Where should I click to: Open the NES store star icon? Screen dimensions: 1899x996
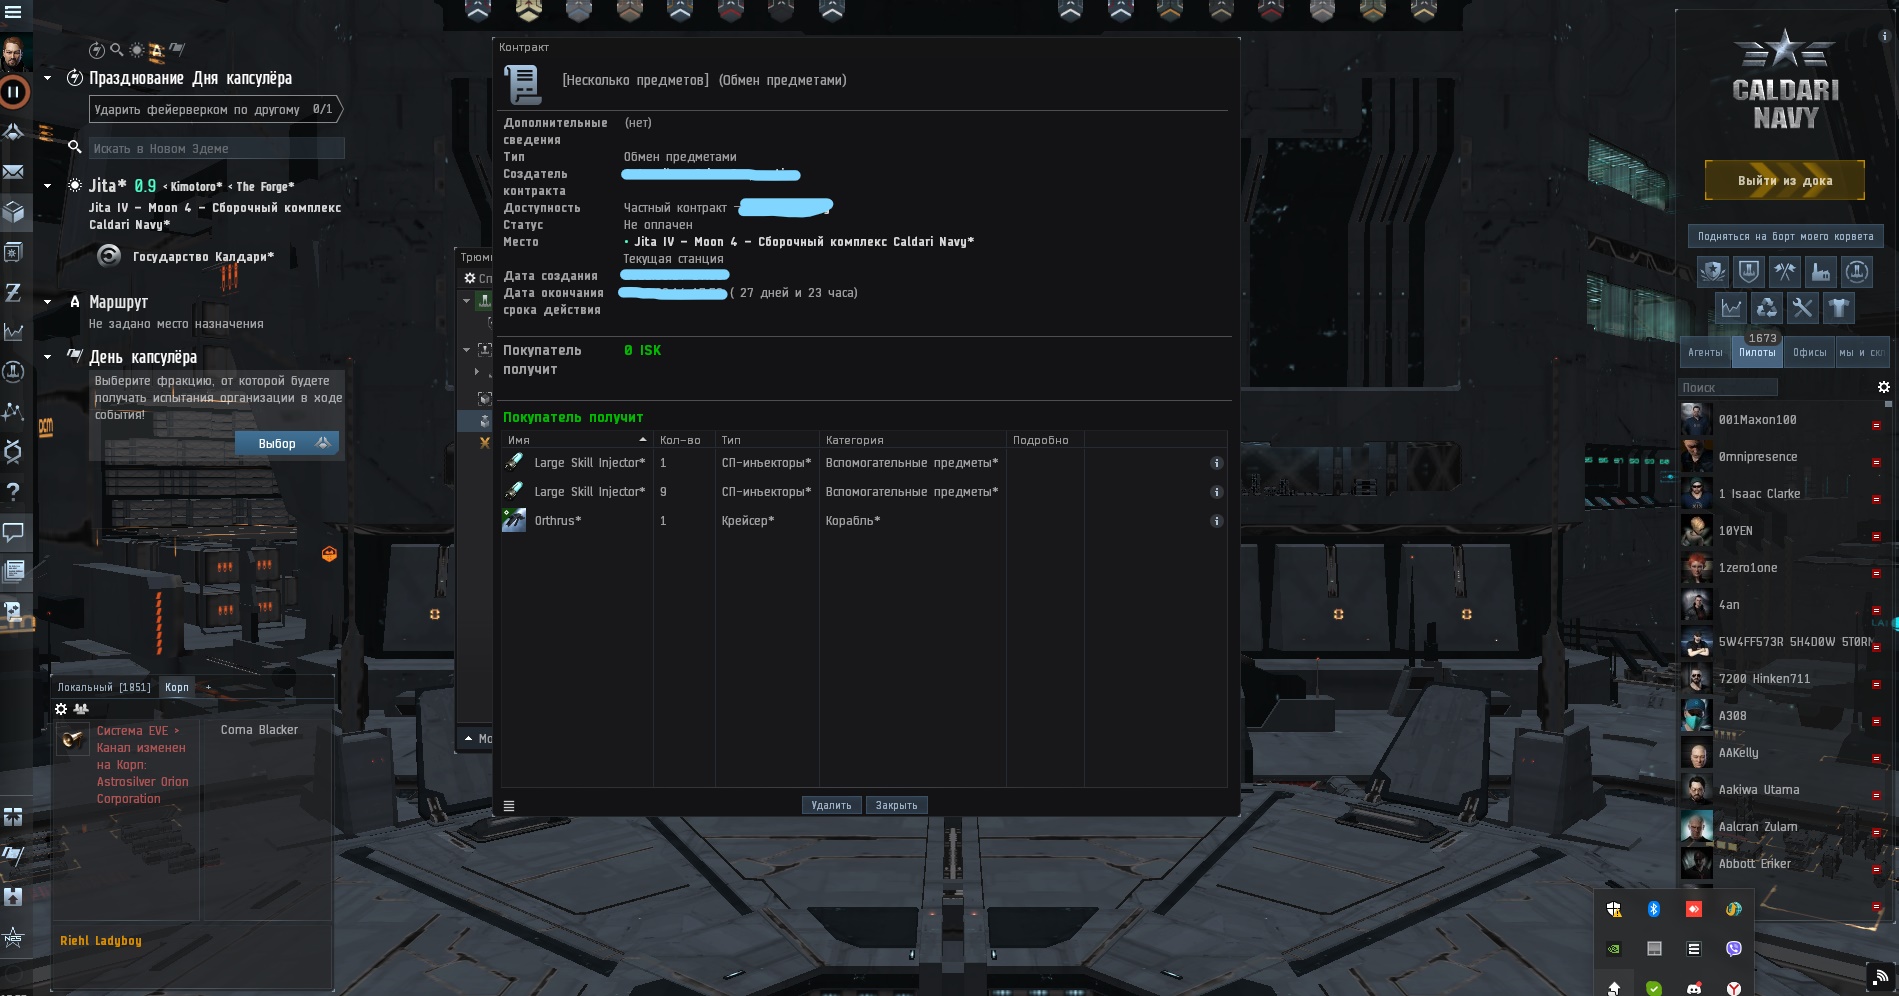point(14,938)
